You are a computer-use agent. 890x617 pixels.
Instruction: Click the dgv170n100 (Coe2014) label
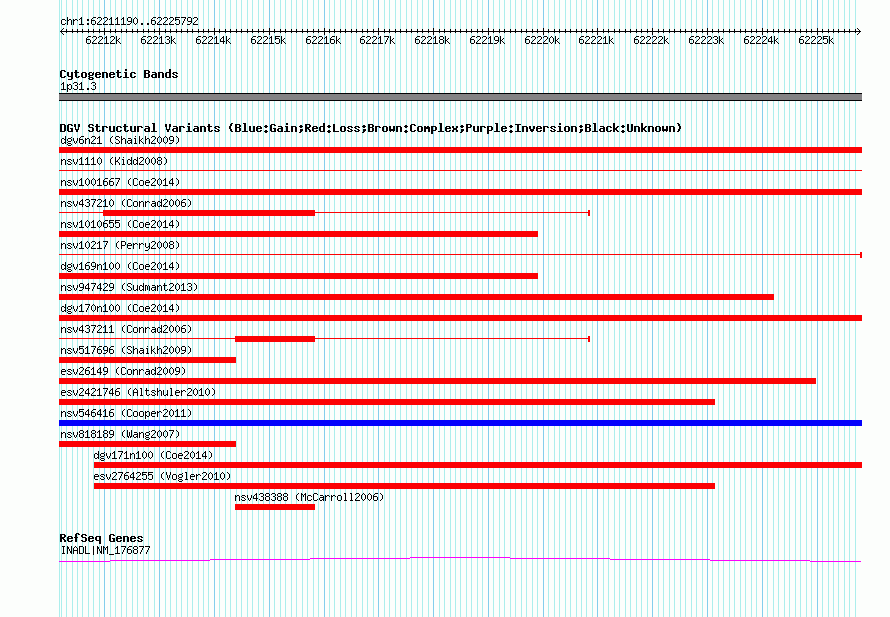point(120,308)
